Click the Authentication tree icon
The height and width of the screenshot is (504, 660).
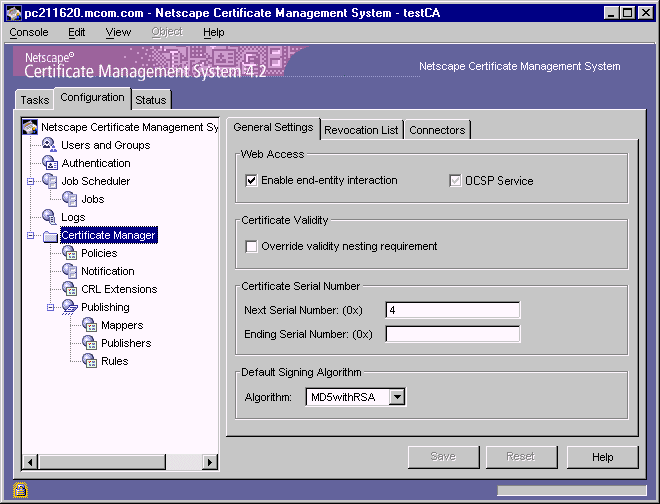tap(49, 163)
